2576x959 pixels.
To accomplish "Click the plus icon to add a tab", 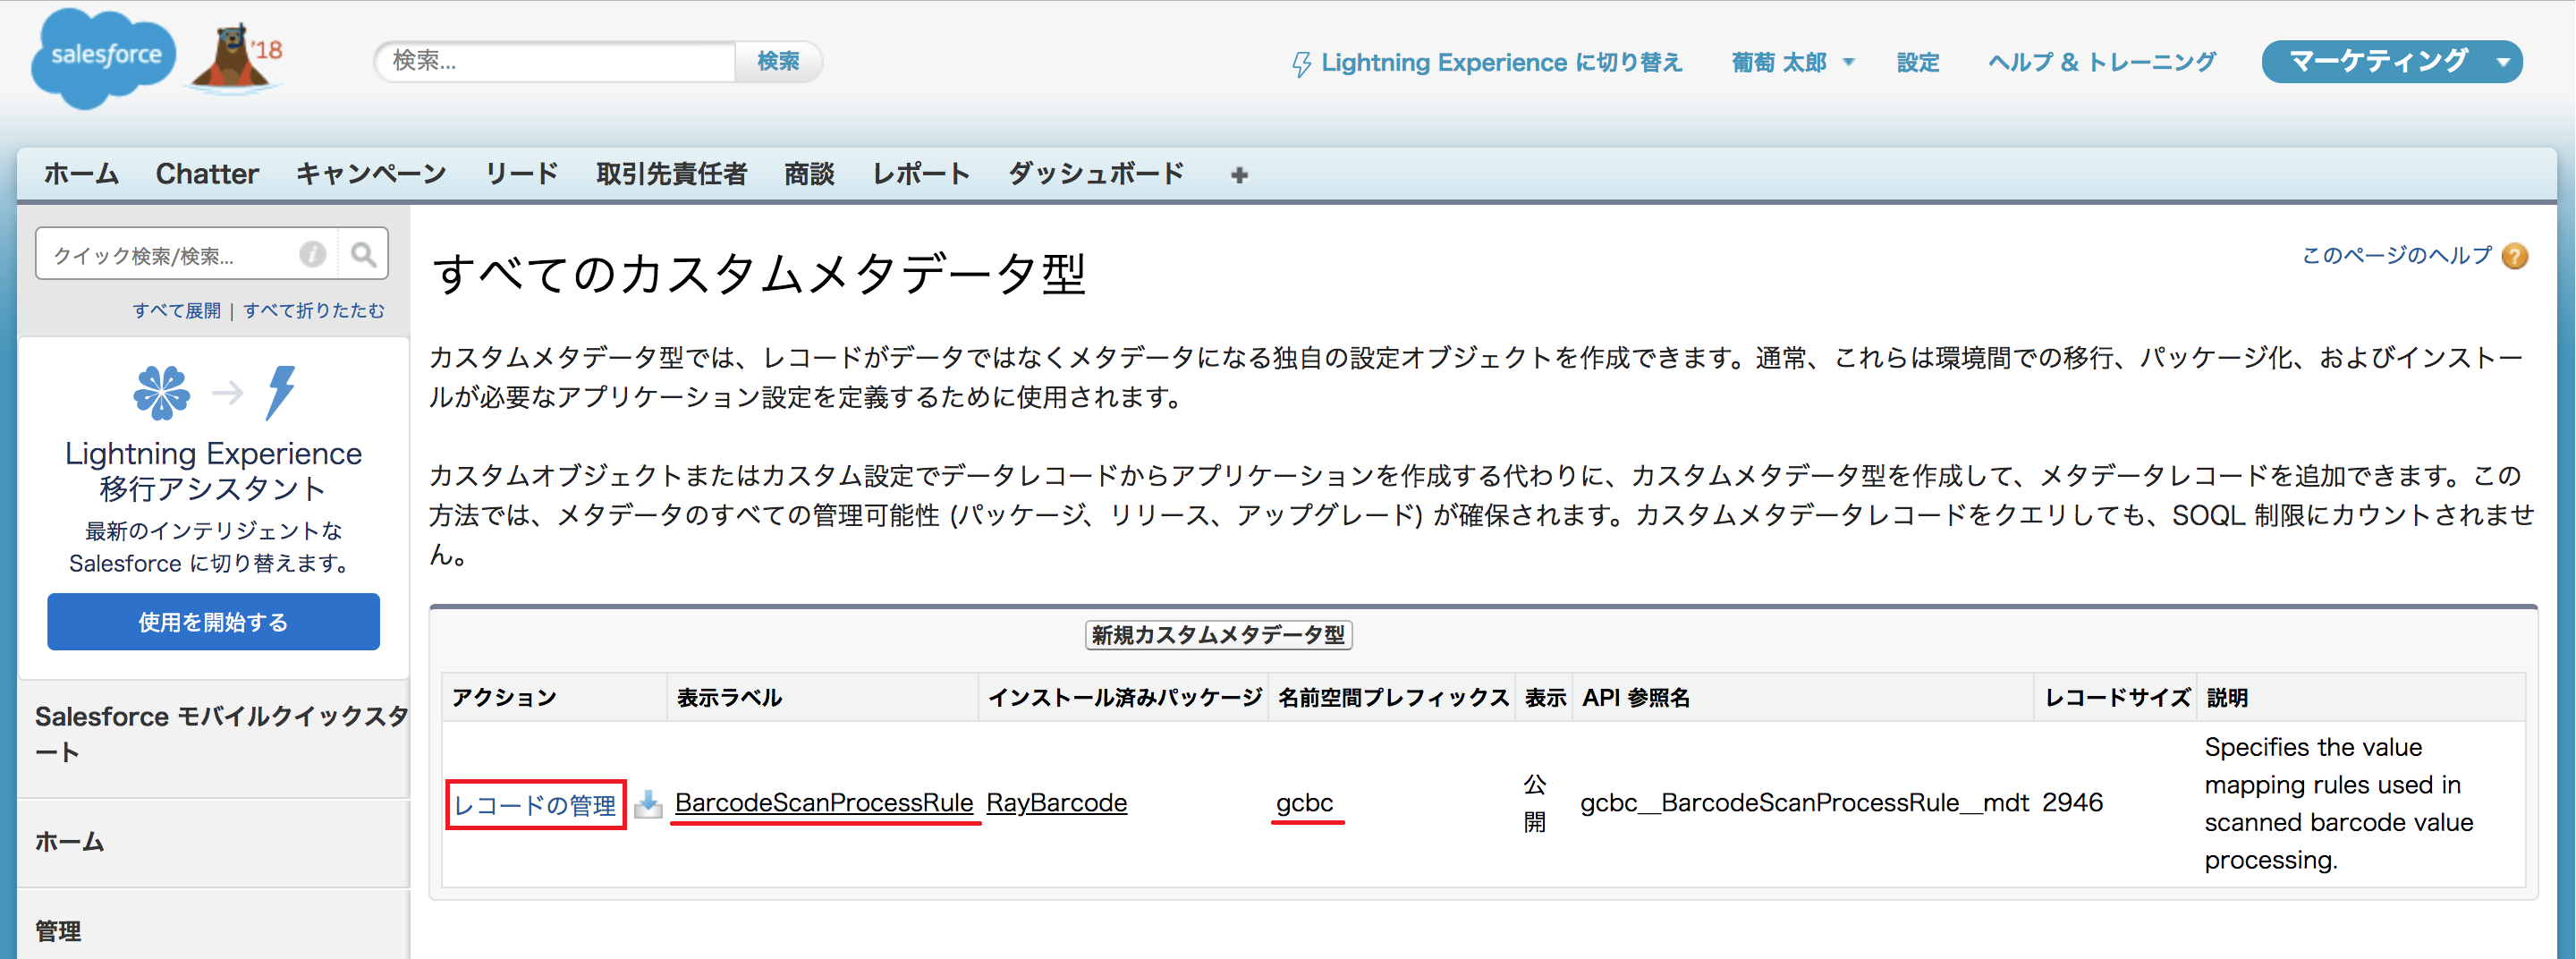I will point(1239,175).
